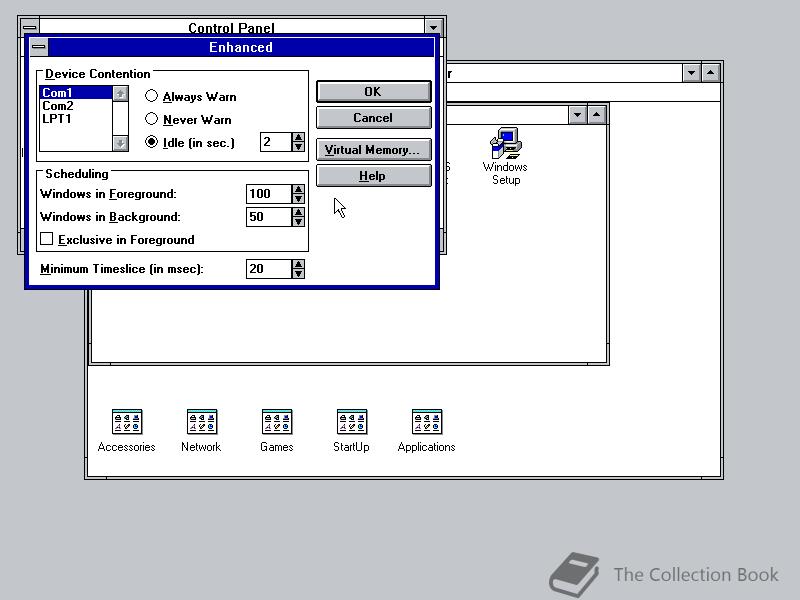Click the Idle seconds value field
Screen dimensions: 800x600
(x=276, y=142)
